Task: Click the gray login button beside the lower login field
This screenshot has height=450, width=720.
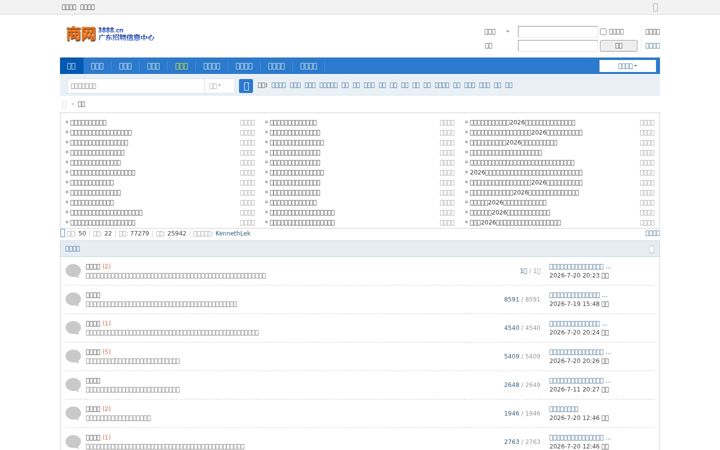Action: (x=619, y=46)
